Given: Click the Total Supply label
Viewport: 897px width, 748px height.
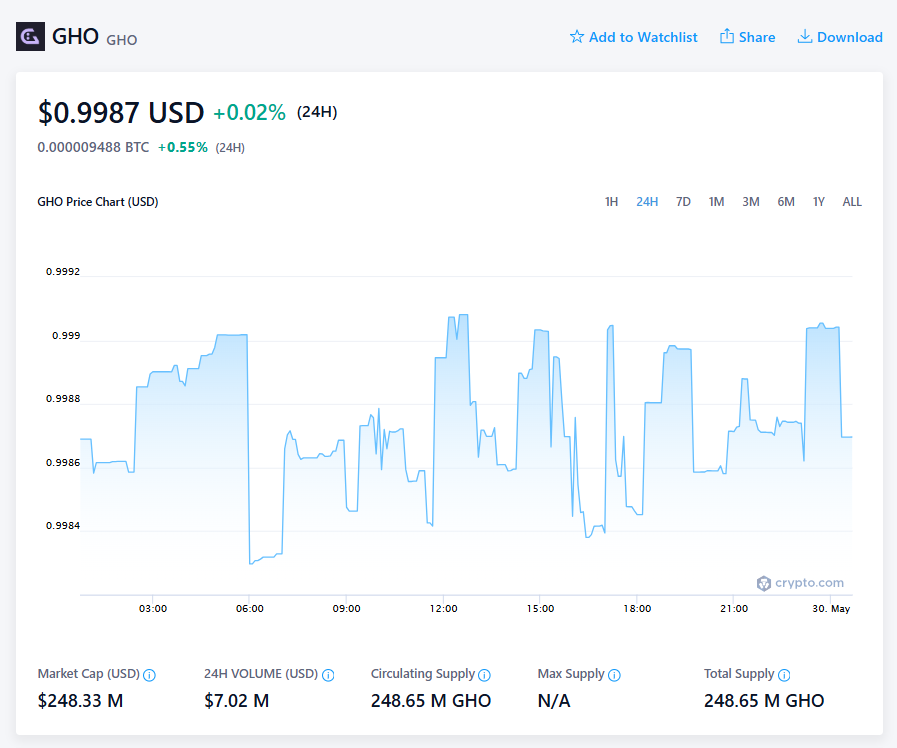Looking at the screenshot, I should point(739,674).
